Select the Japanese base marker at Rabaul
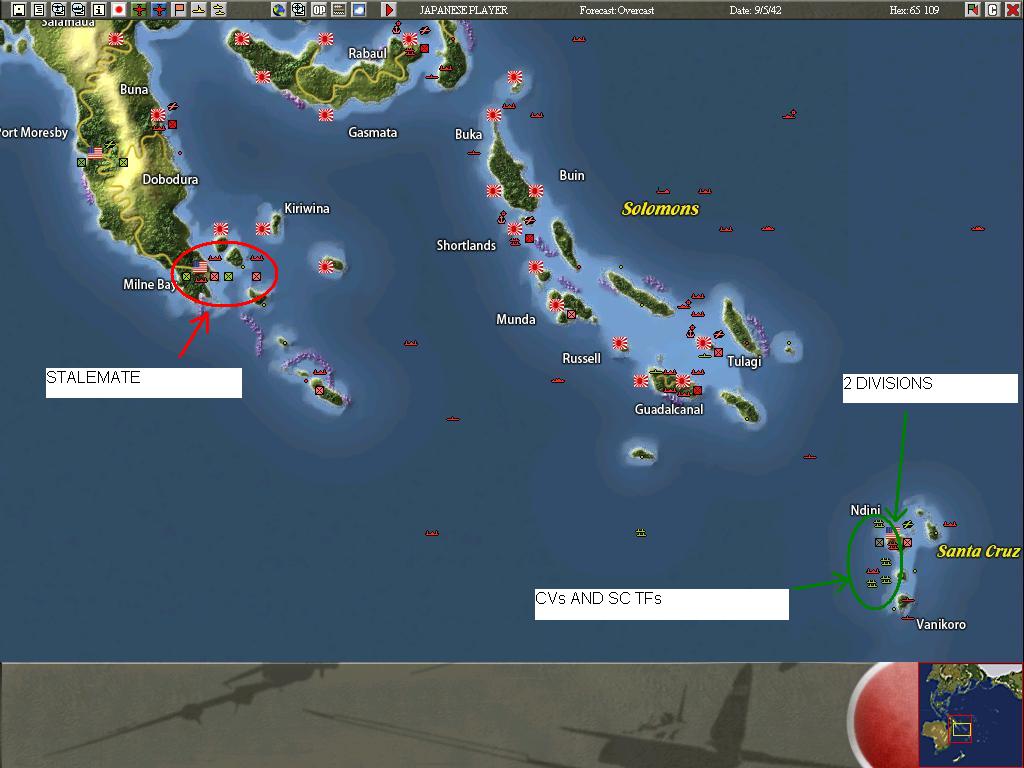This screenshot has height=768, width=1024. click(409, 39)
